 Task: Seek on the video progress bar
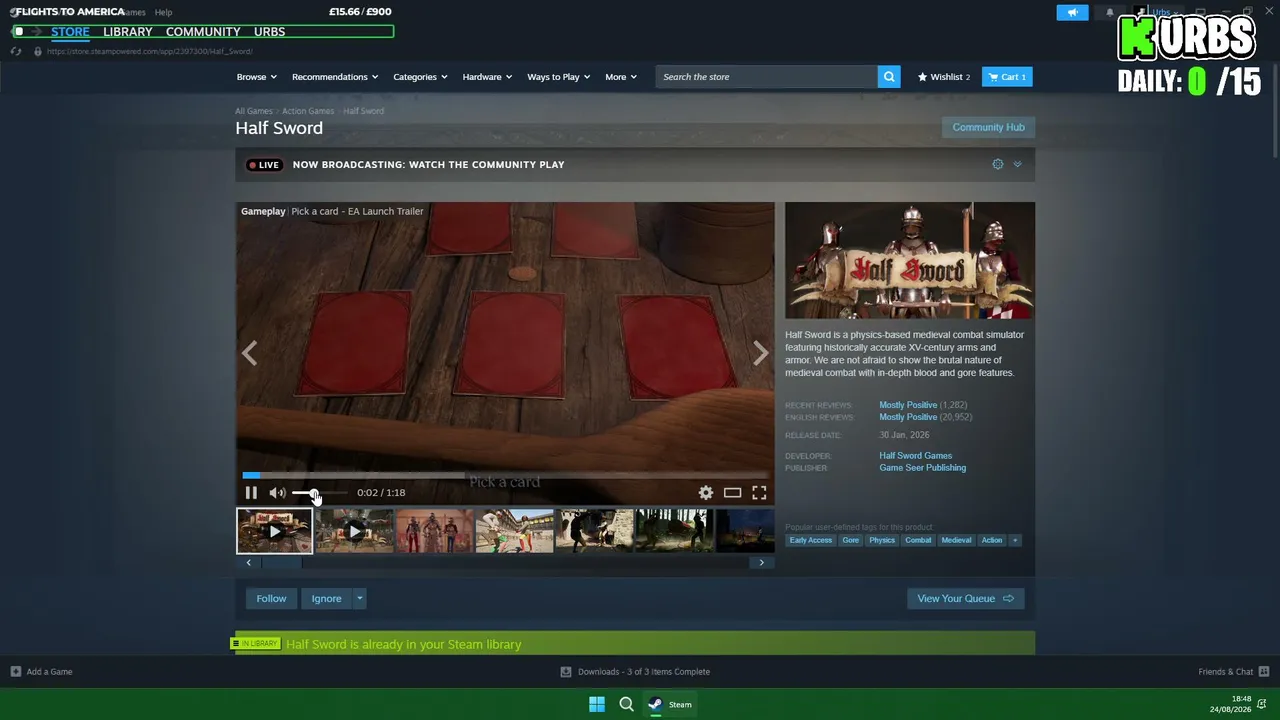click(505, 475)
